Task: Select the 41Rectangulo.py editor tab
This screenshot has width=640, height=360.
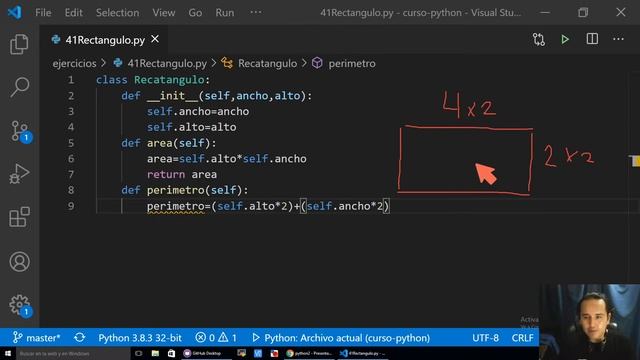Action: pyautogui.click(x=105, y=40)
